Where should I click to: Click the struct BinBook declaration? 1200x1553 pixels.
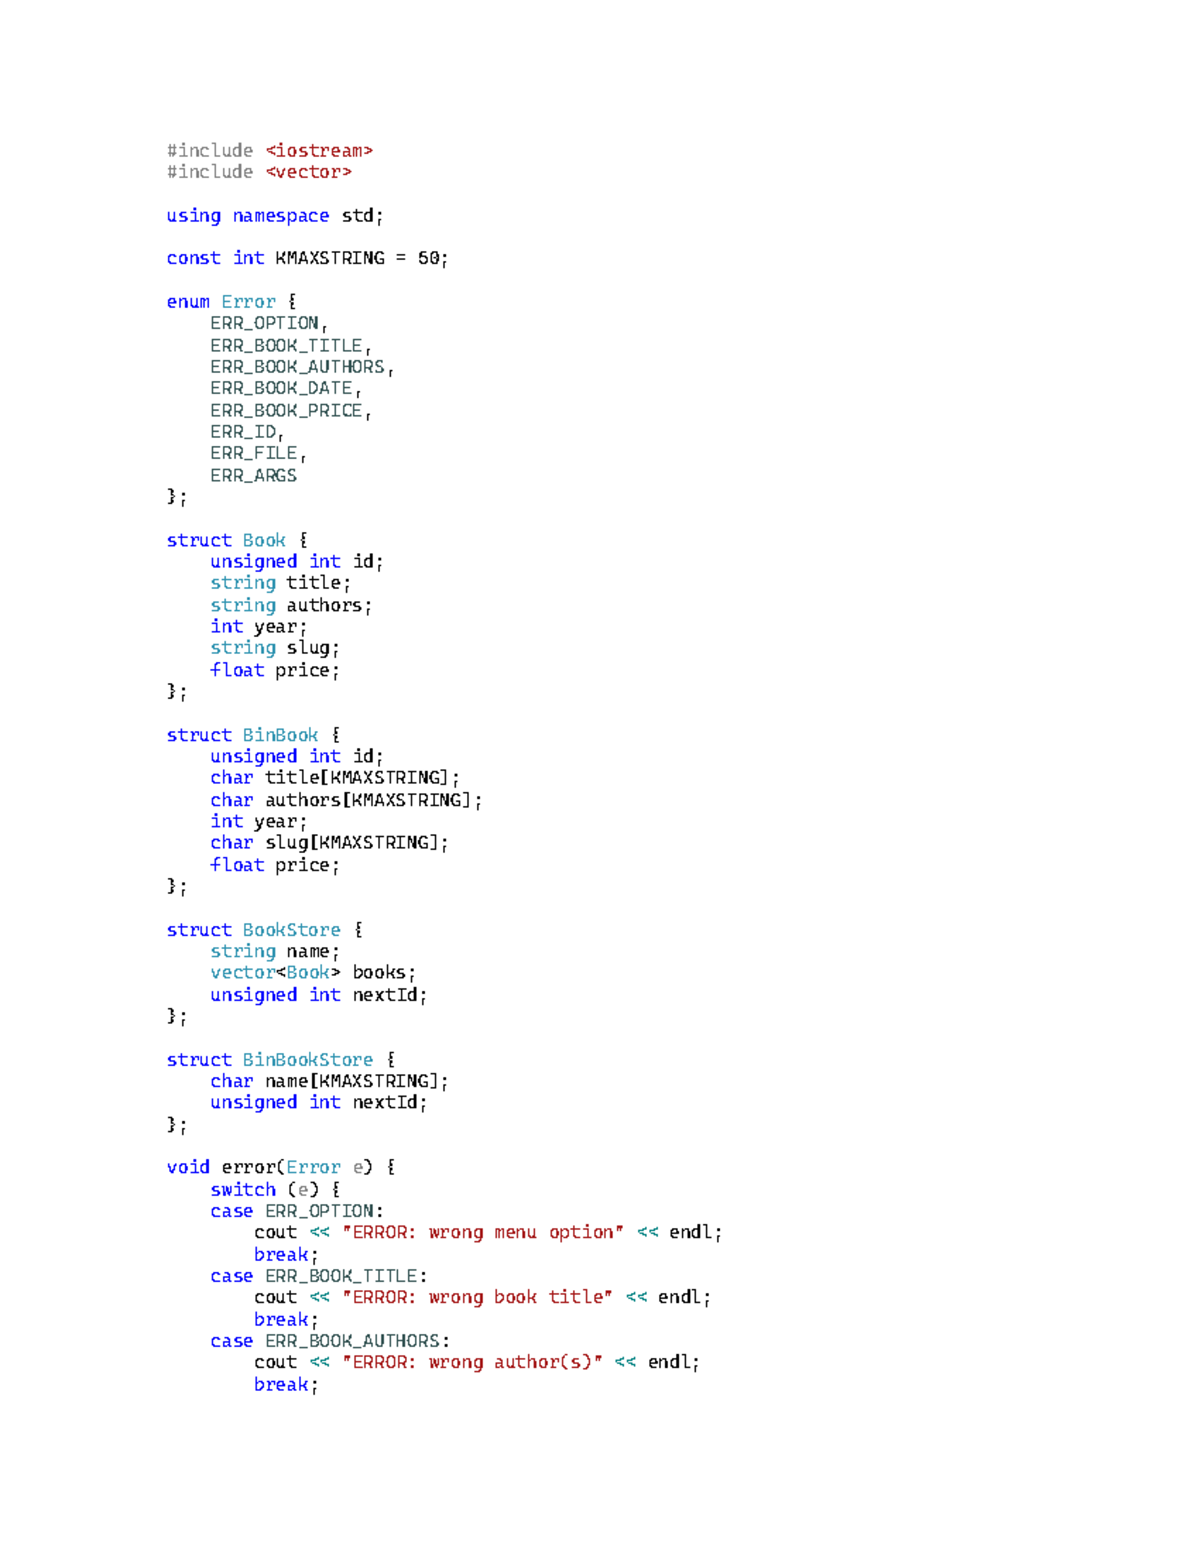click(x=241, y=734)
